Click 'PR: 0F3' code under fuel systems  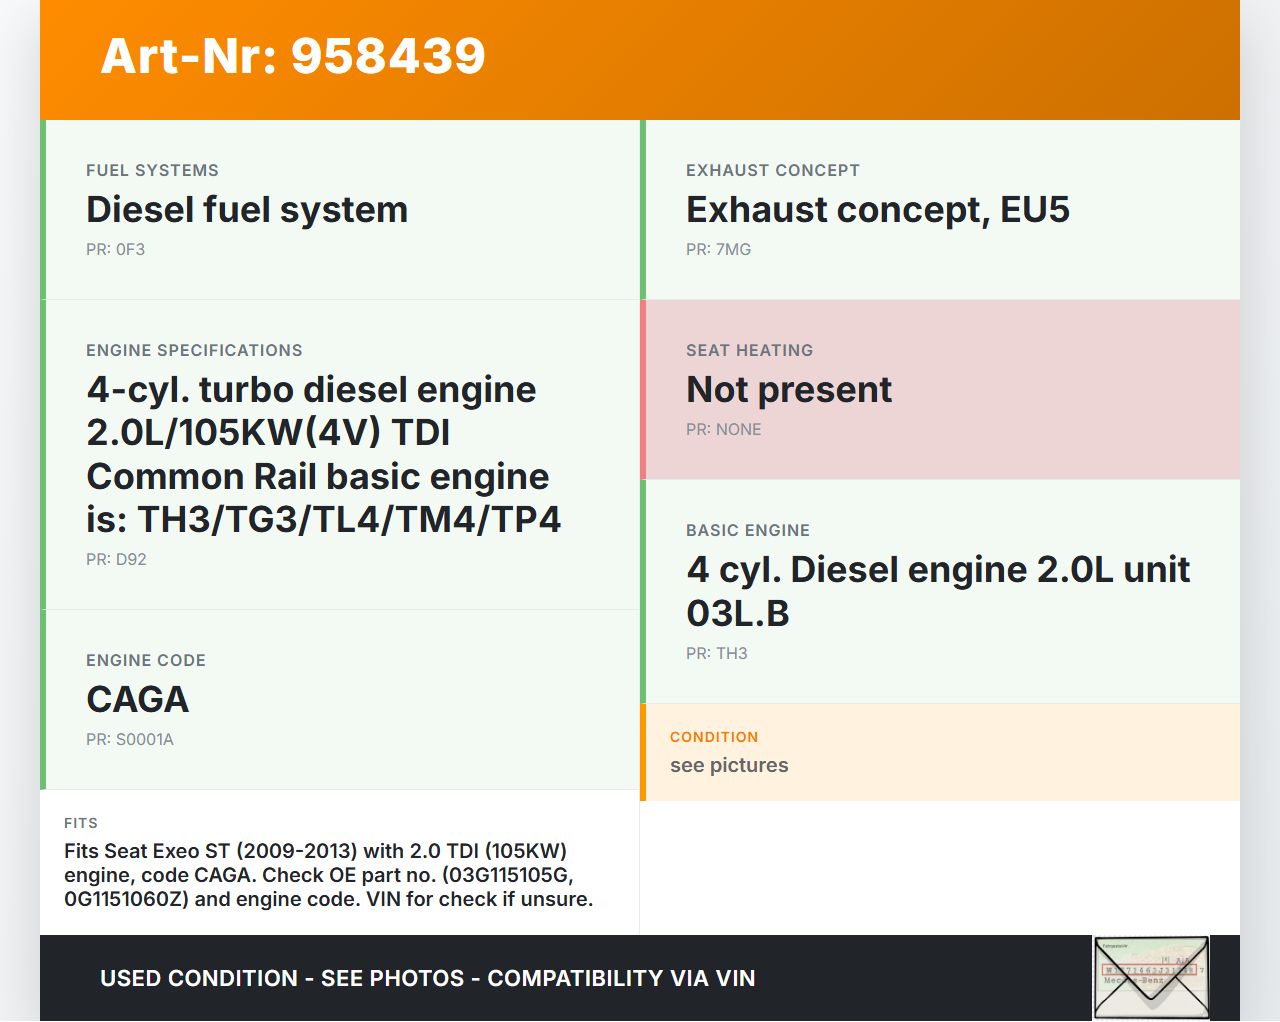coord(115,250)
